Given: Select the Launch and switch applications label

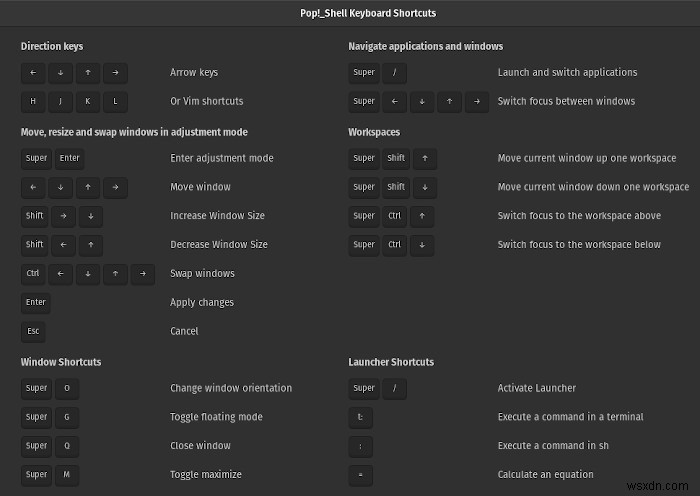Looking at the screenshot, I should point(567,72).
